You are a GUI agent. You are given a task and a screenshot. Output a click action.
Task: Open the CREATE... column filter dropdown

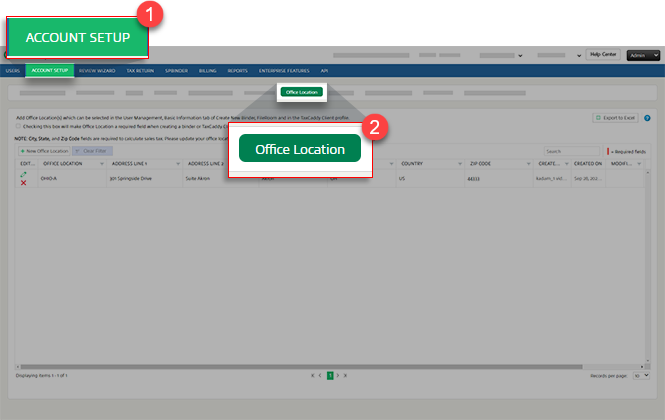tap(567, 164)
